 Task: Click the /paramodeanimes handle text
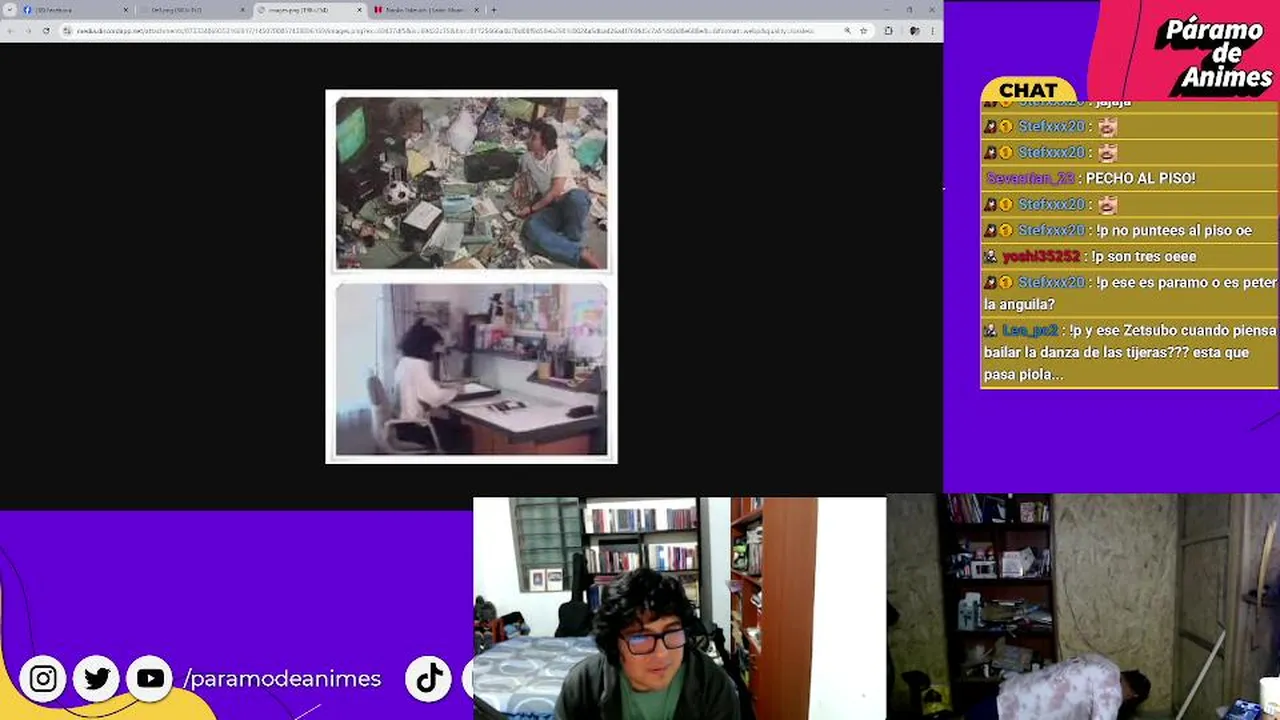tap(282, 679)
